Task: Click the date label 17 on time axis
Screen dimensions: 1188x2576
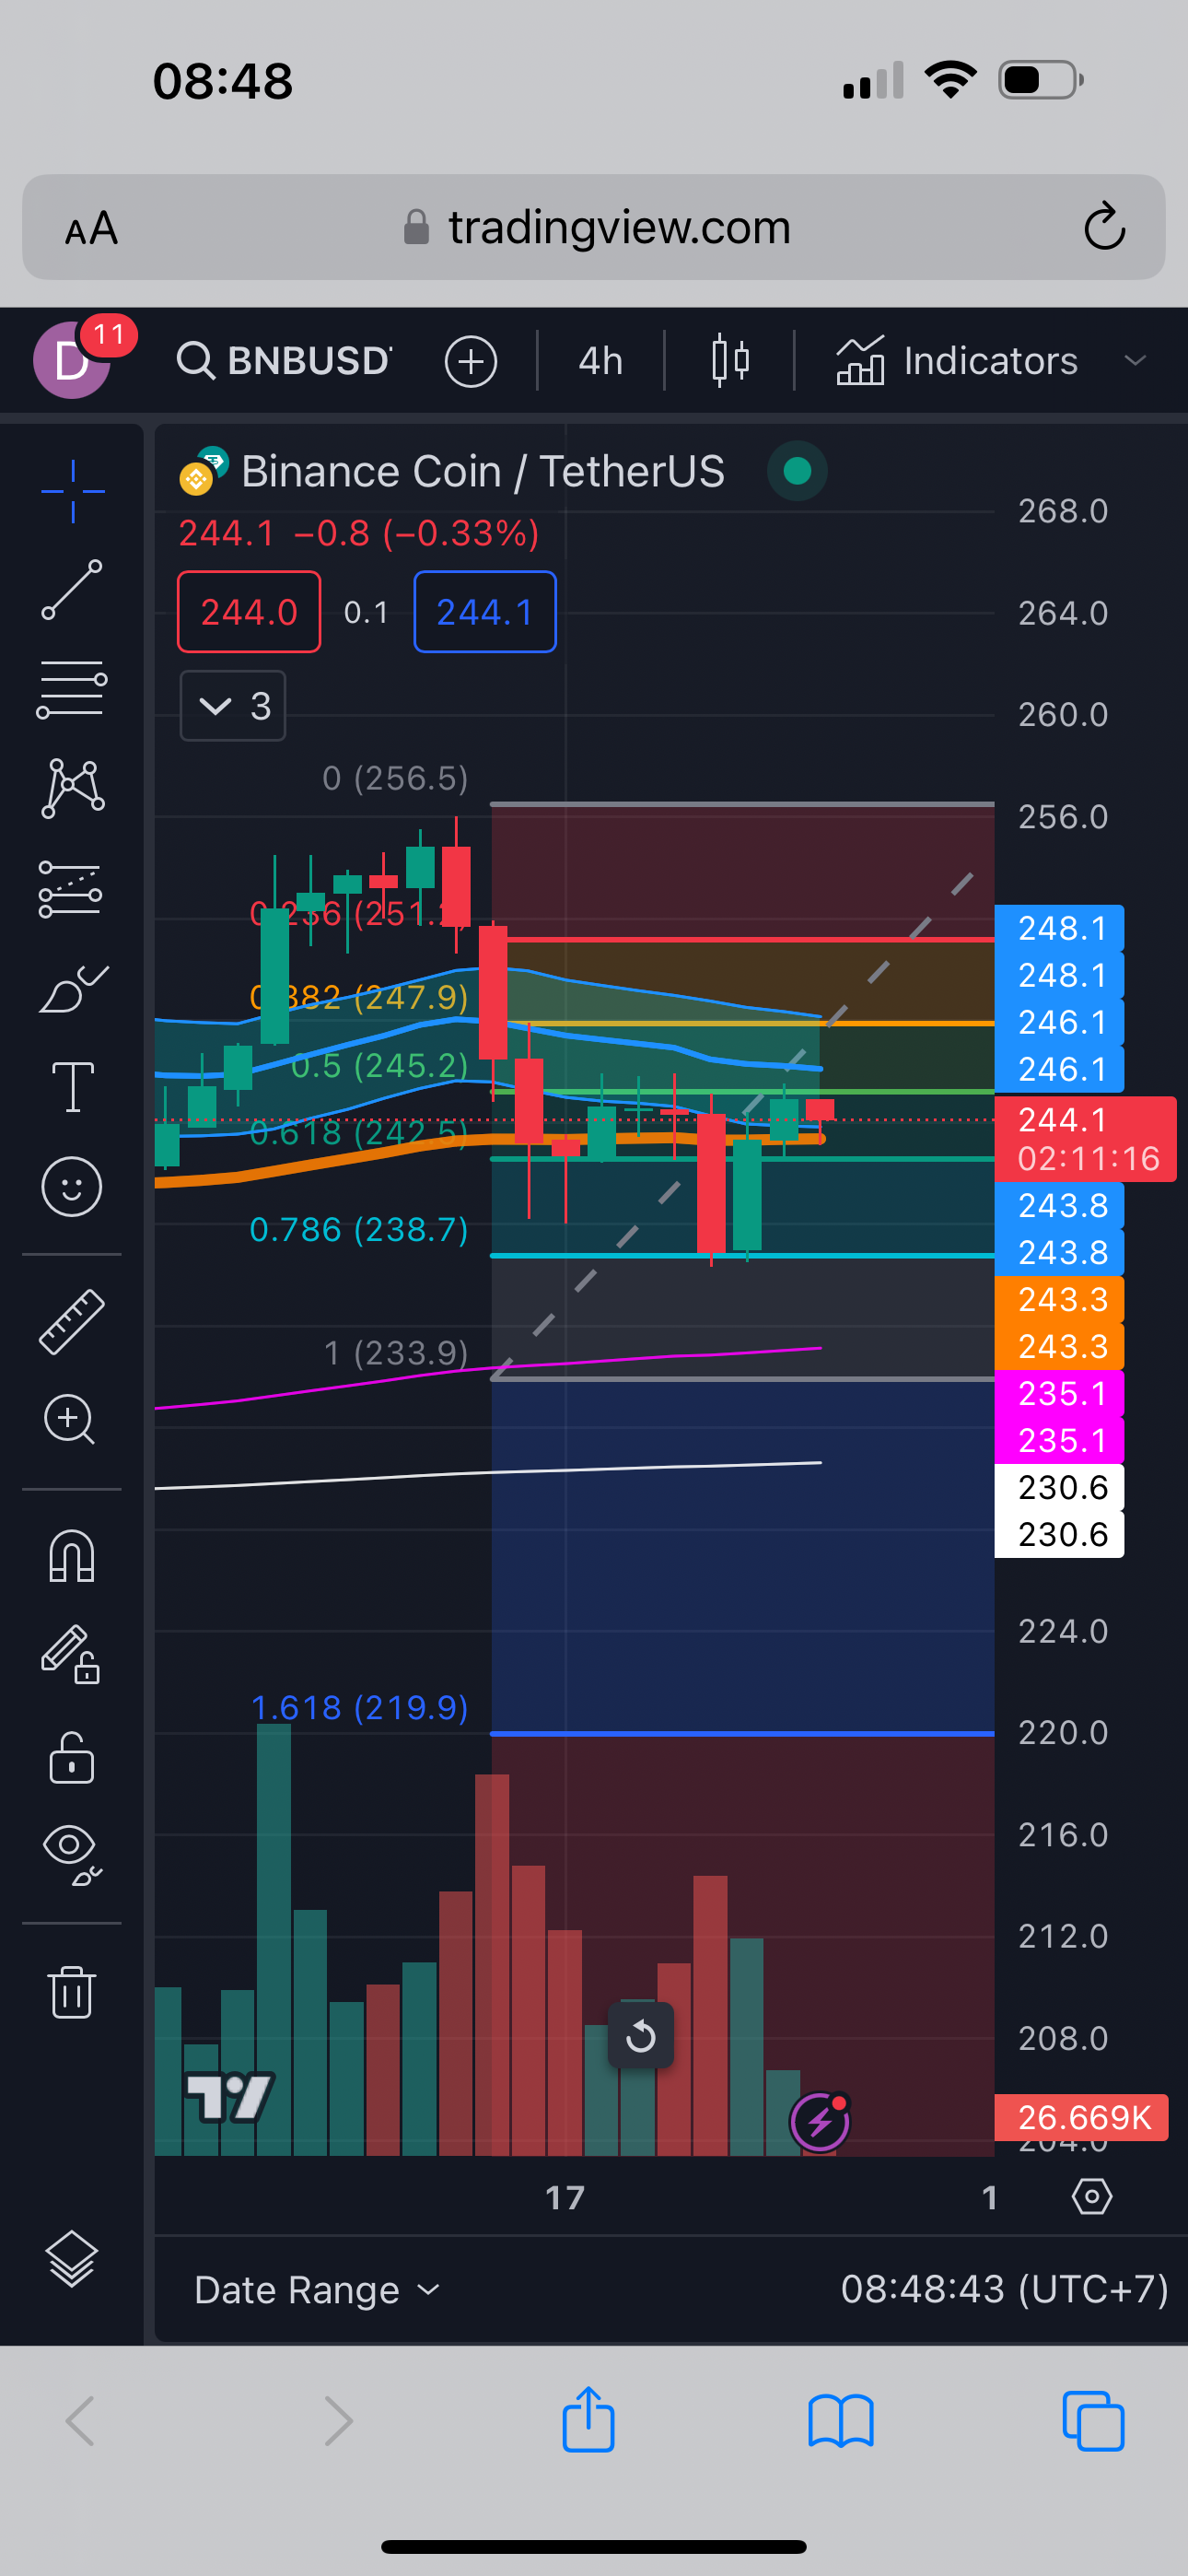Action: tap(565, 2198)
